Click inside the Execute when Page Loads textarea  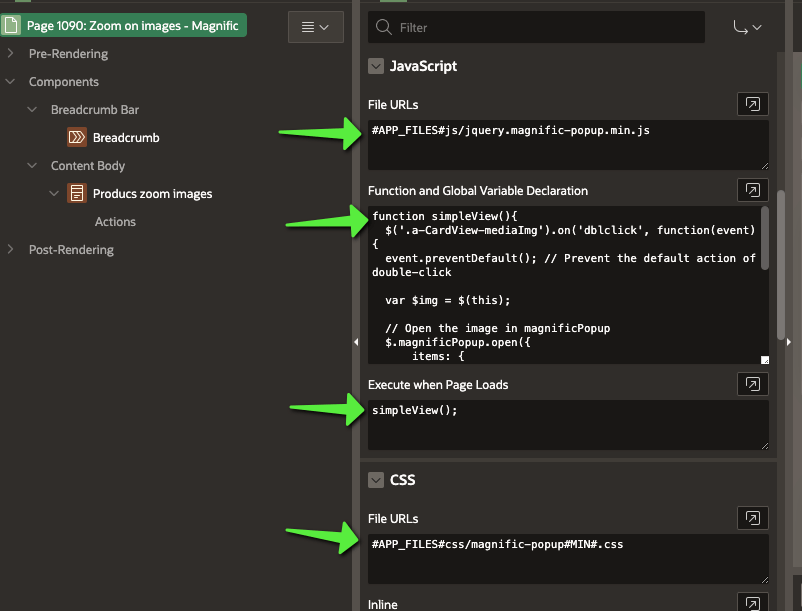pos(565,425)
